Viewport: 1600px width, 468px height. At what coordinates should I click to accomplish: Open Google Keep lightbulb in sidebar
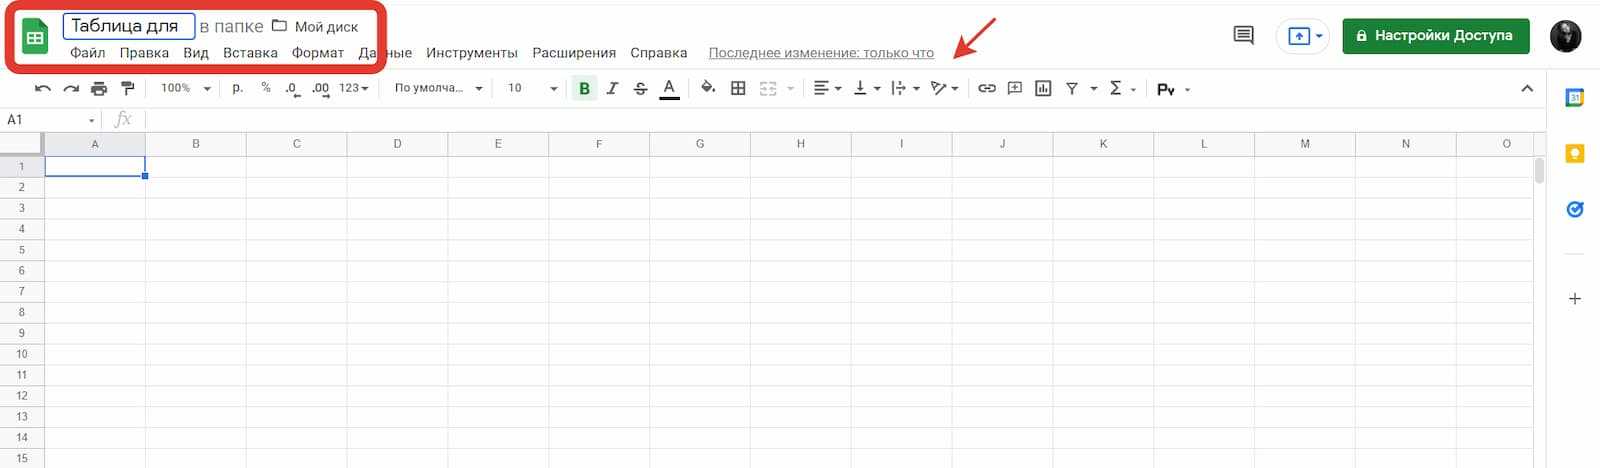(x=1574, y=154)
